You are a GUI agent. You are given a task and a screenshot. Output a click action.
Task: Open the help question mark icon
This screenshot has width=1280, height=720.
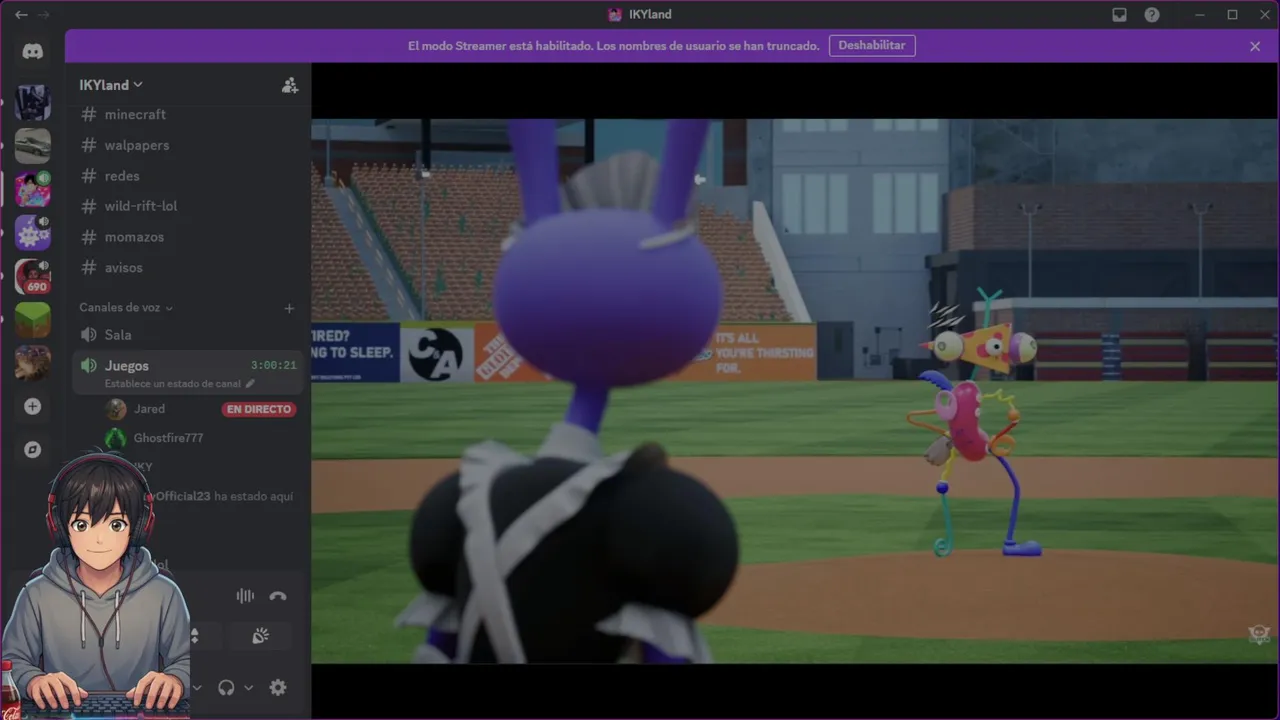coord(1152,15)
